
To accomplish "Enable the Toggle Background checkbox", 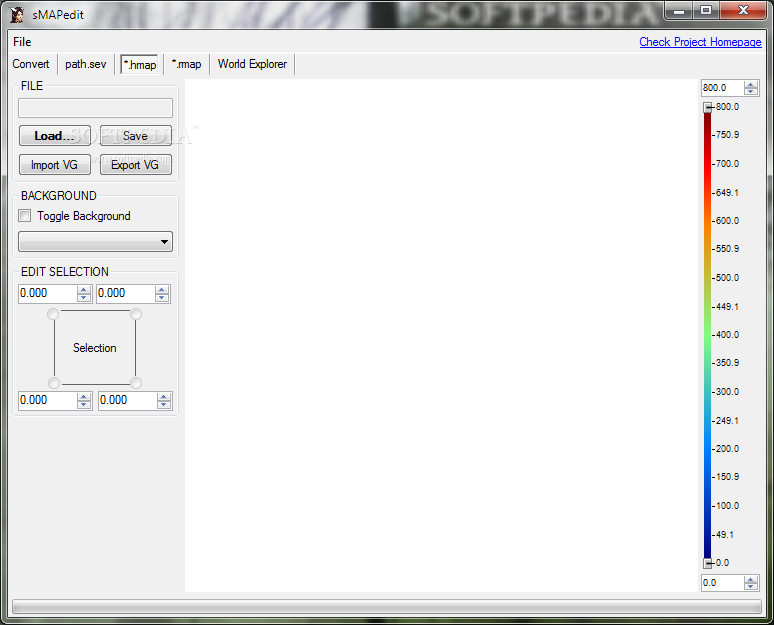I will (x=25, y=216).
